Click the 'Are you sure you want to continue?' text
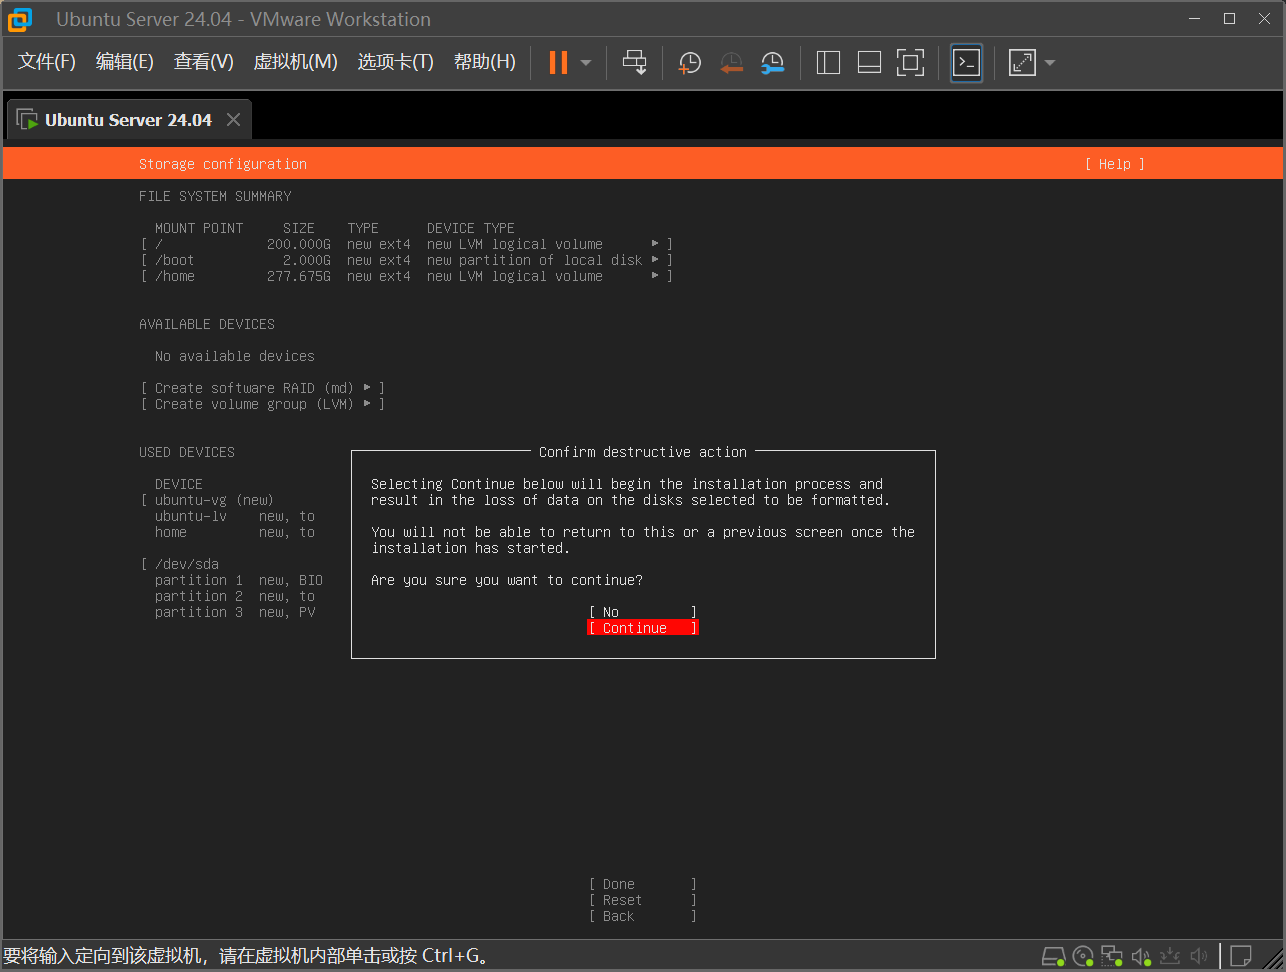Screen dimensions: 1286x972 click(x=507, y=580)
